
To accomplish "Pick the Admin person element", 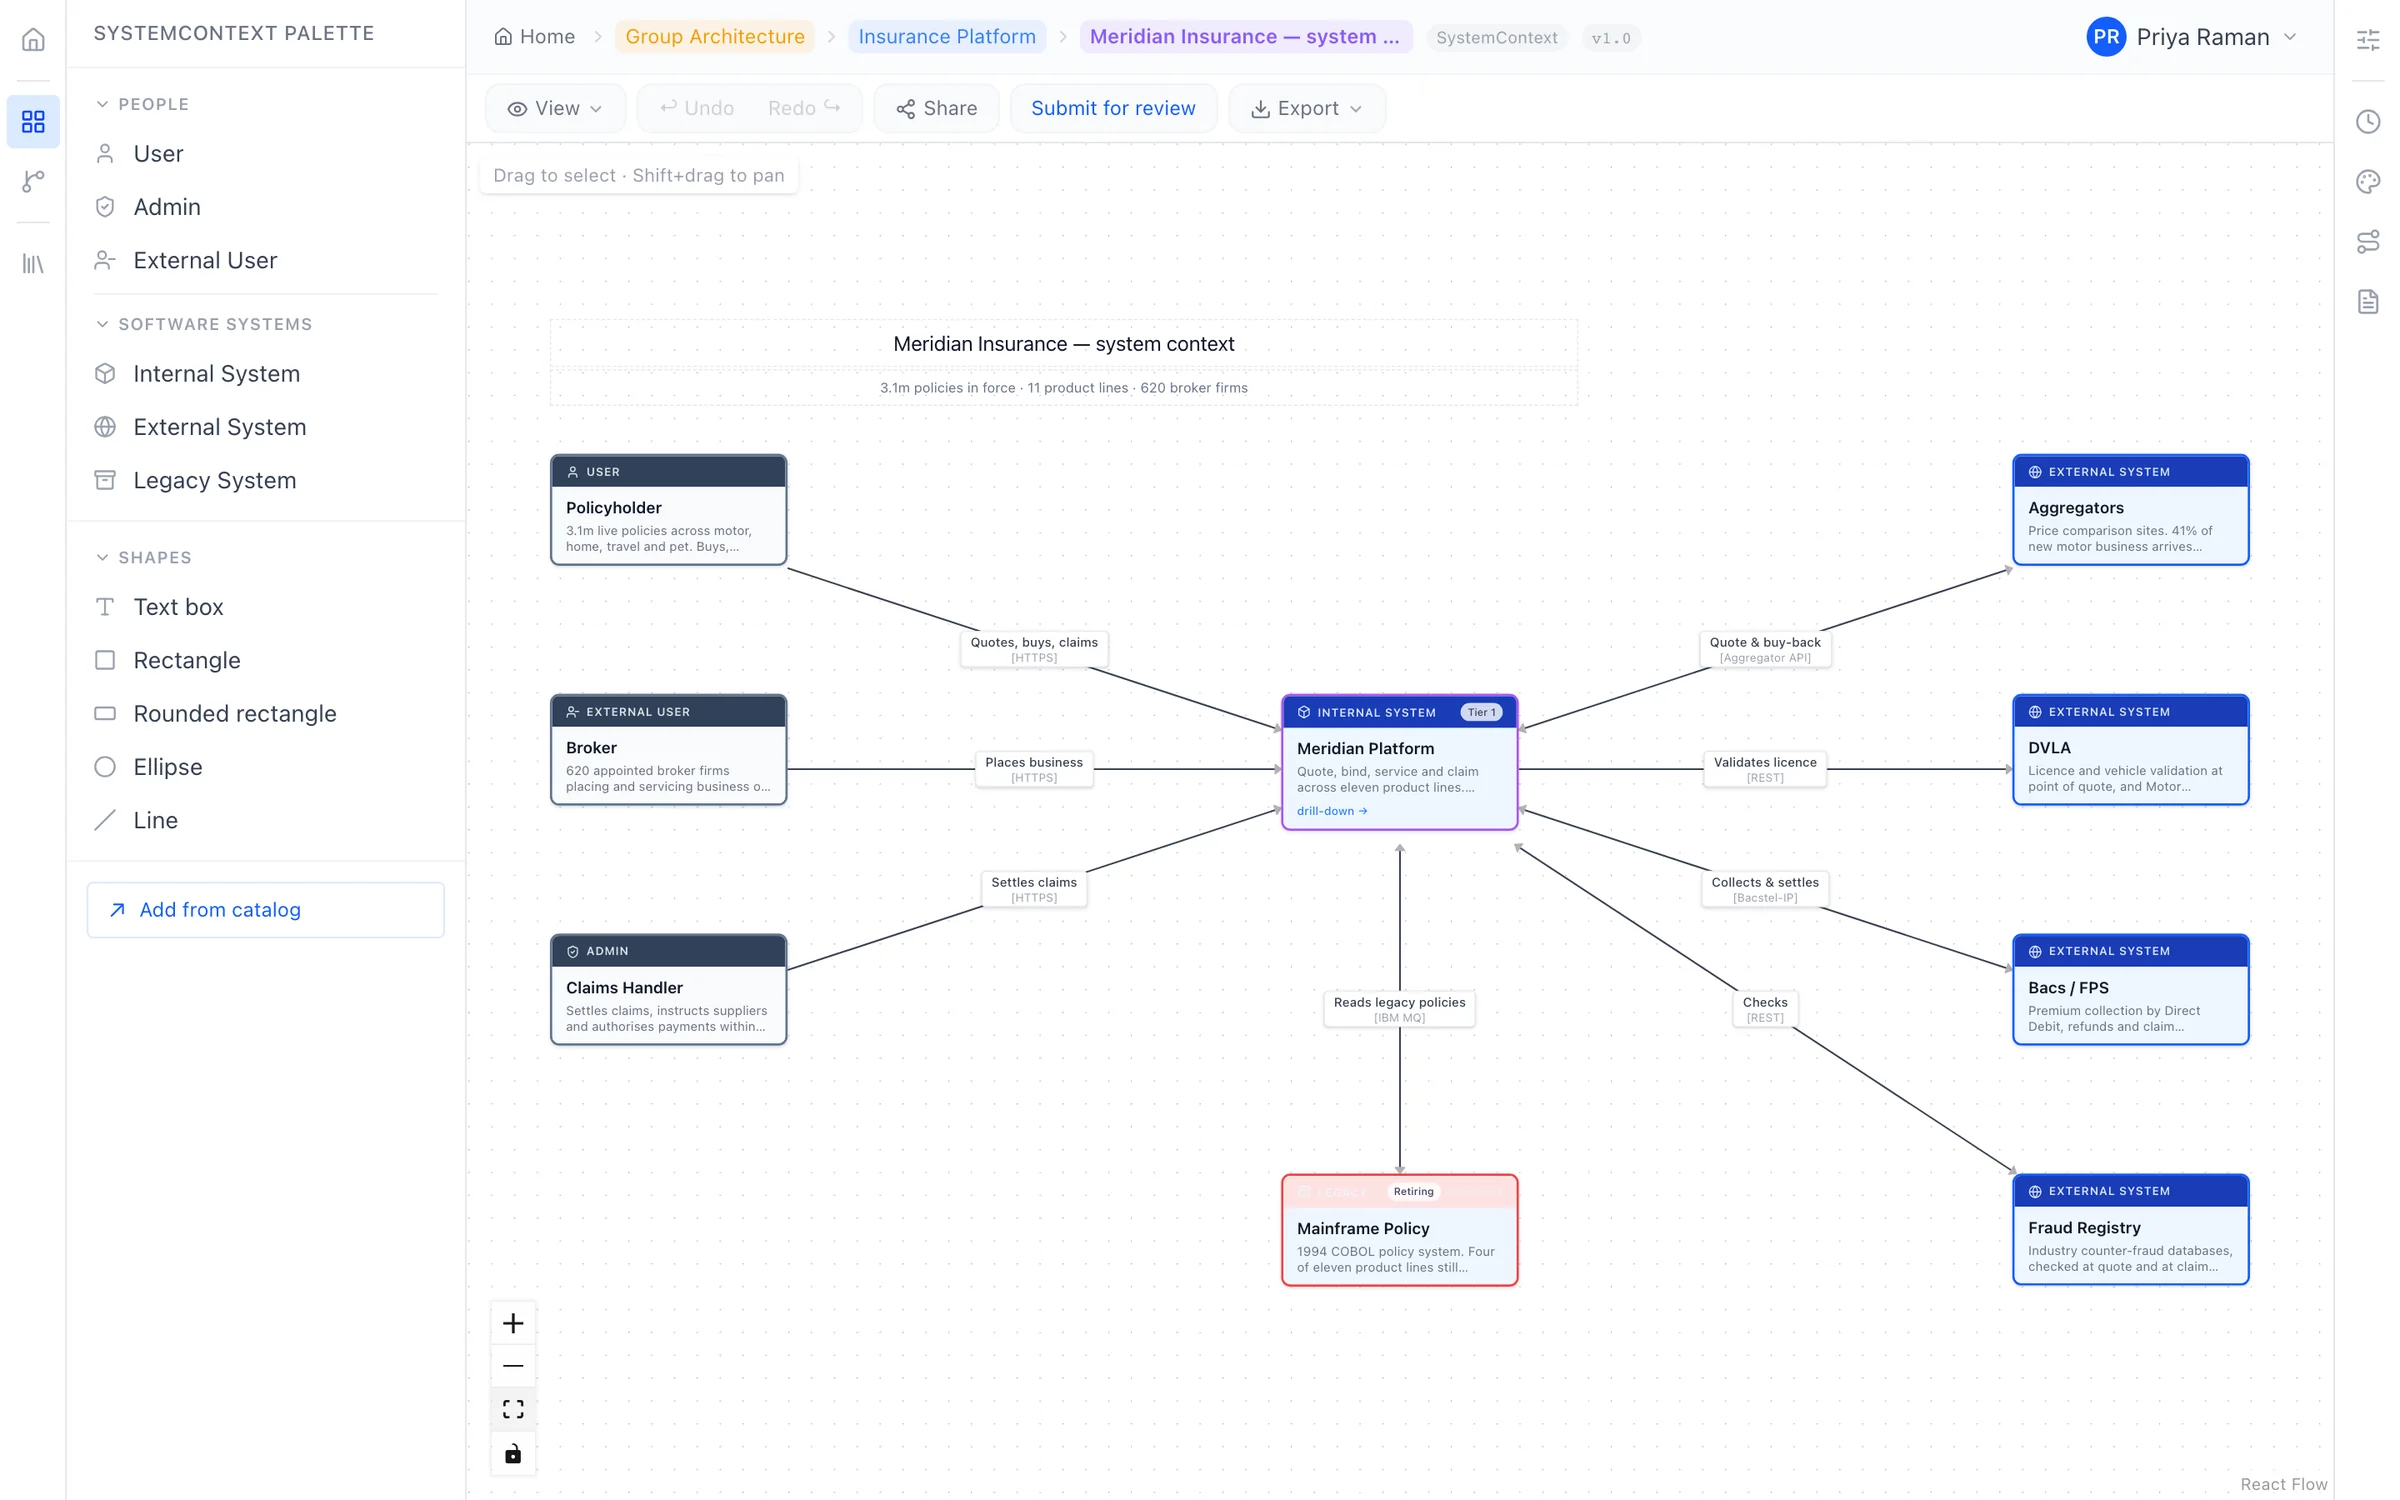I will 265,207.
